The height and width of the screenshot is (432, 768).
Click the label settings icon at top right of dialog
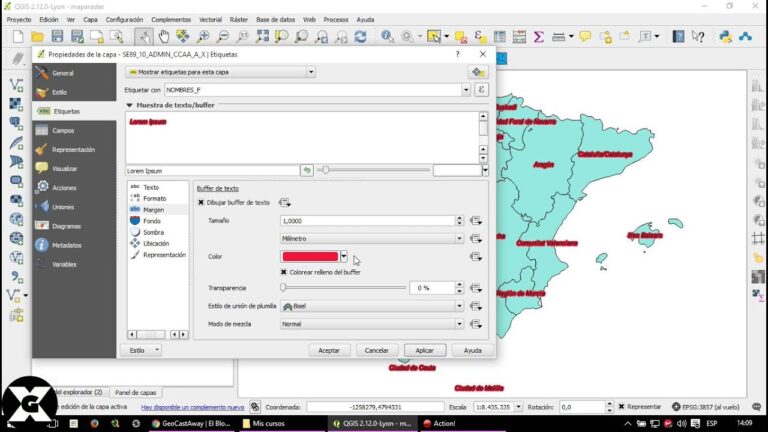(x=478, y=72)
